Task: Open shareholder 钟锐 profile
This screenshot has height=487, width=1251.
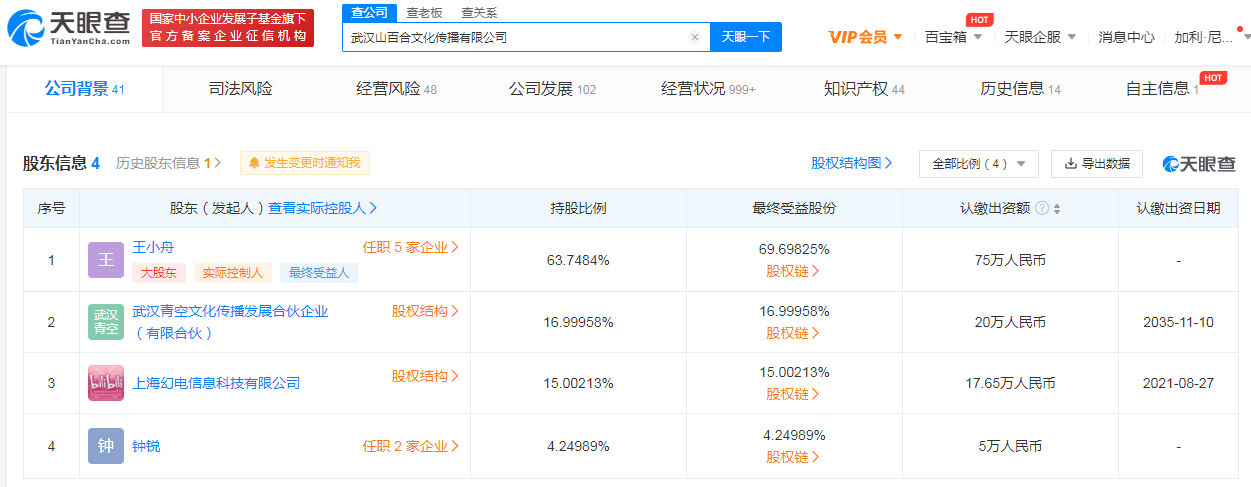Action: pyautogui.click(x=146, y=446)
